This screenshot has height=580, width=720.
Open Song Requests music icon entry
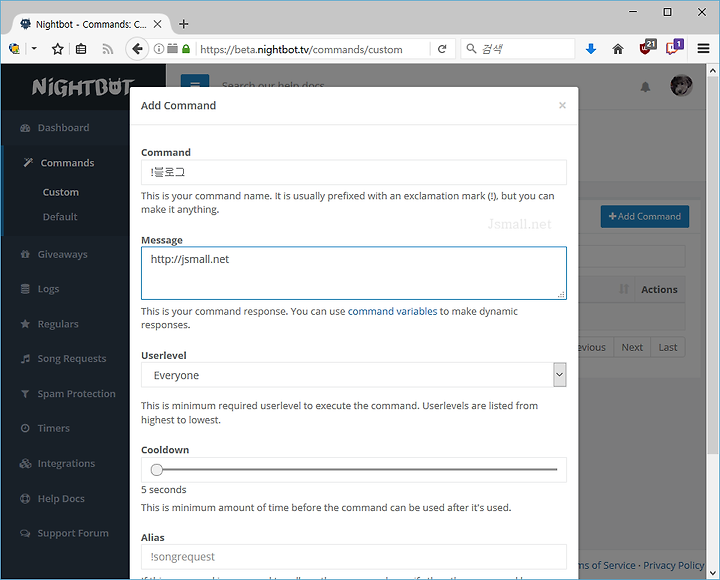[64, 359]
